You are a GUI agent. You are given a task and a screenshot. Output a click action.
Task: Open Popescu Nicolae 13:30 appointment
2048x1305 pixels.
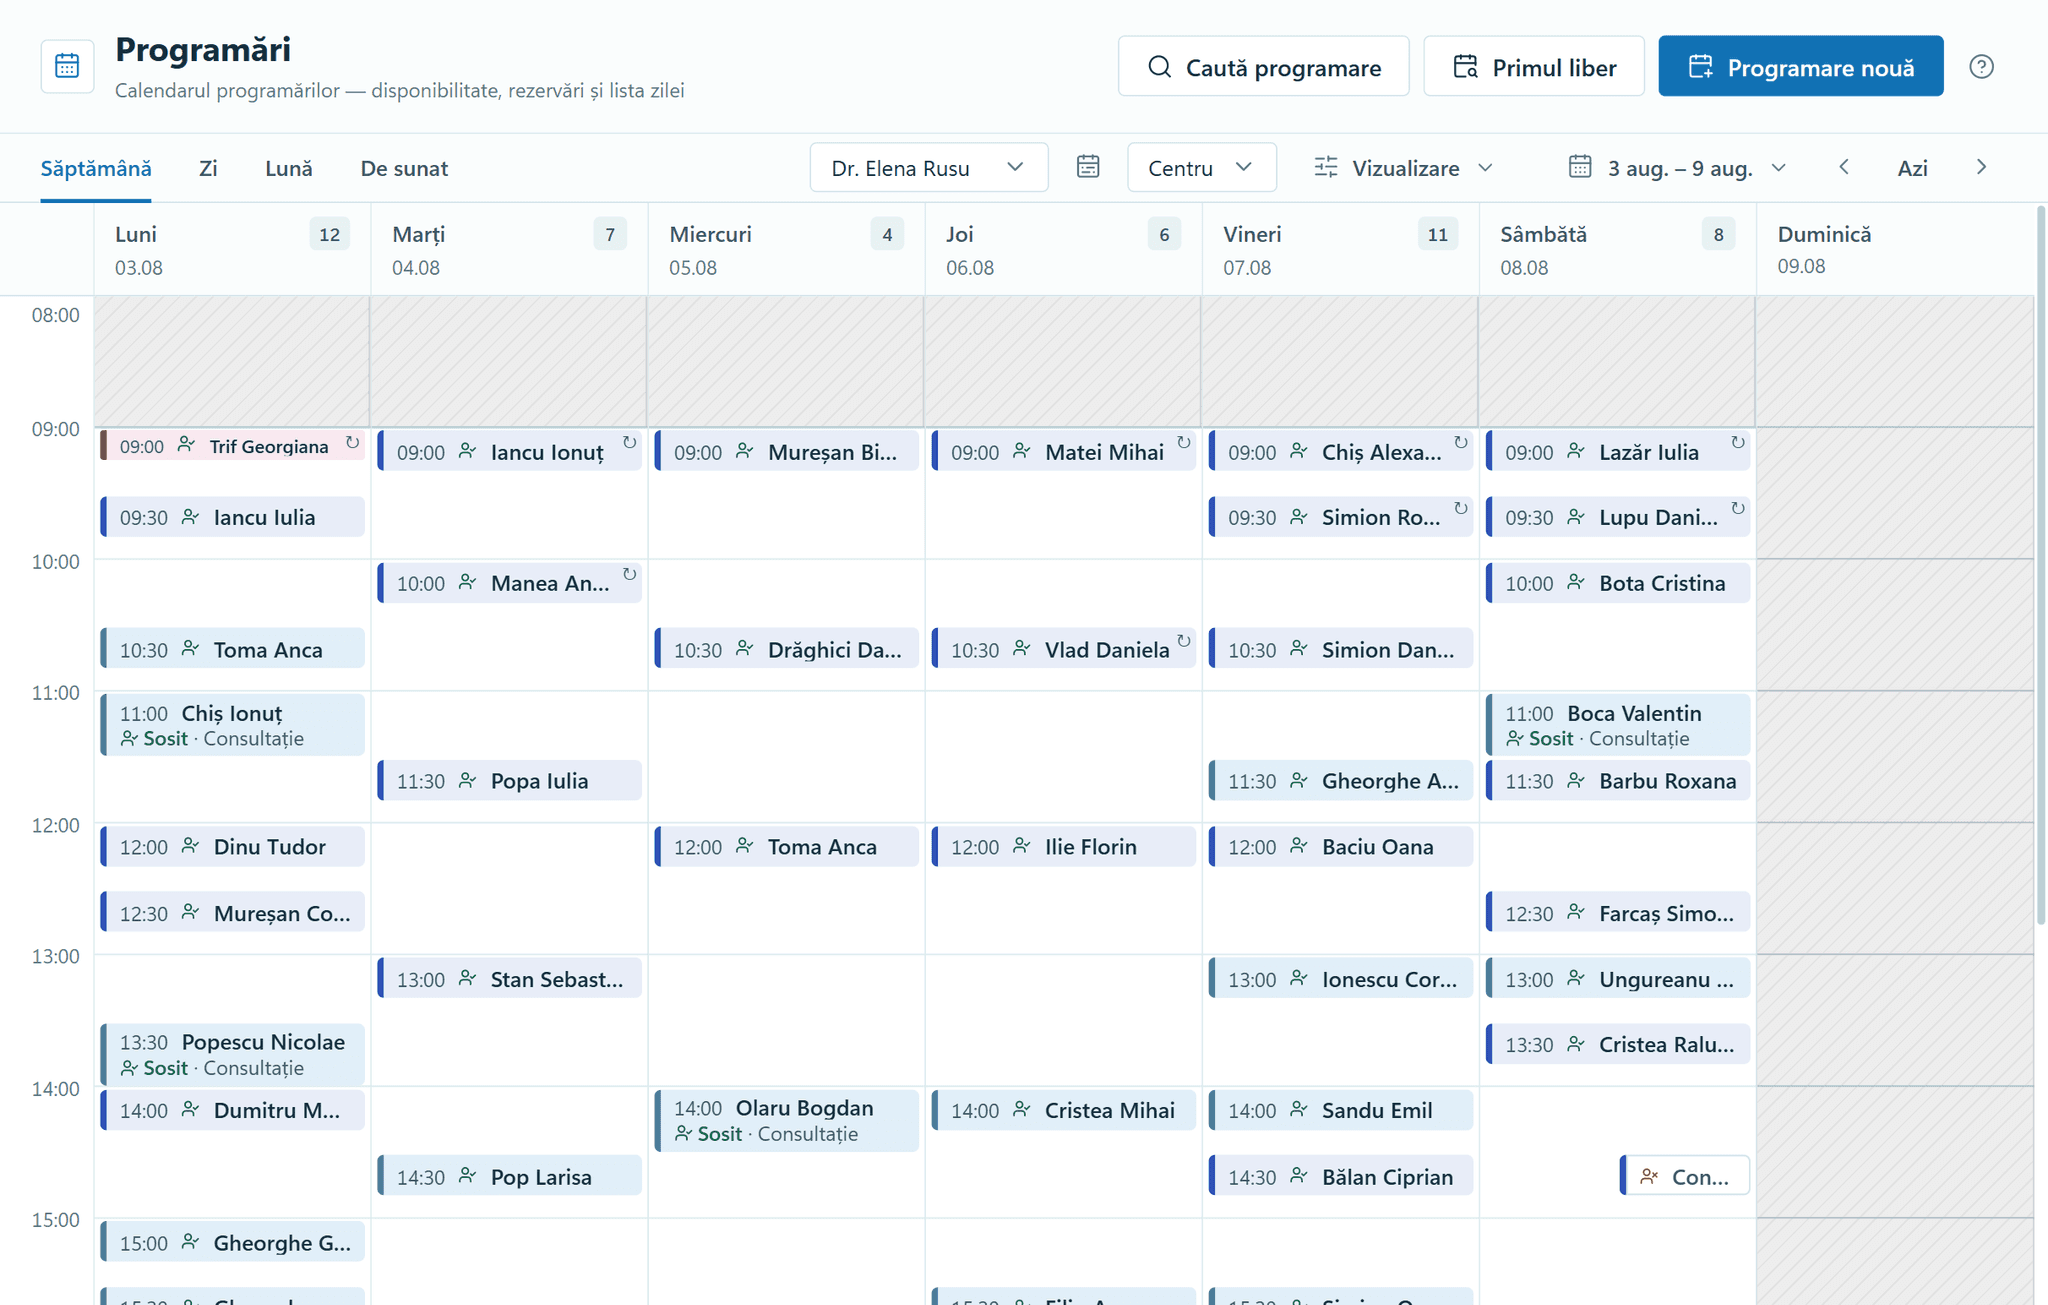tap(233, 1054)
